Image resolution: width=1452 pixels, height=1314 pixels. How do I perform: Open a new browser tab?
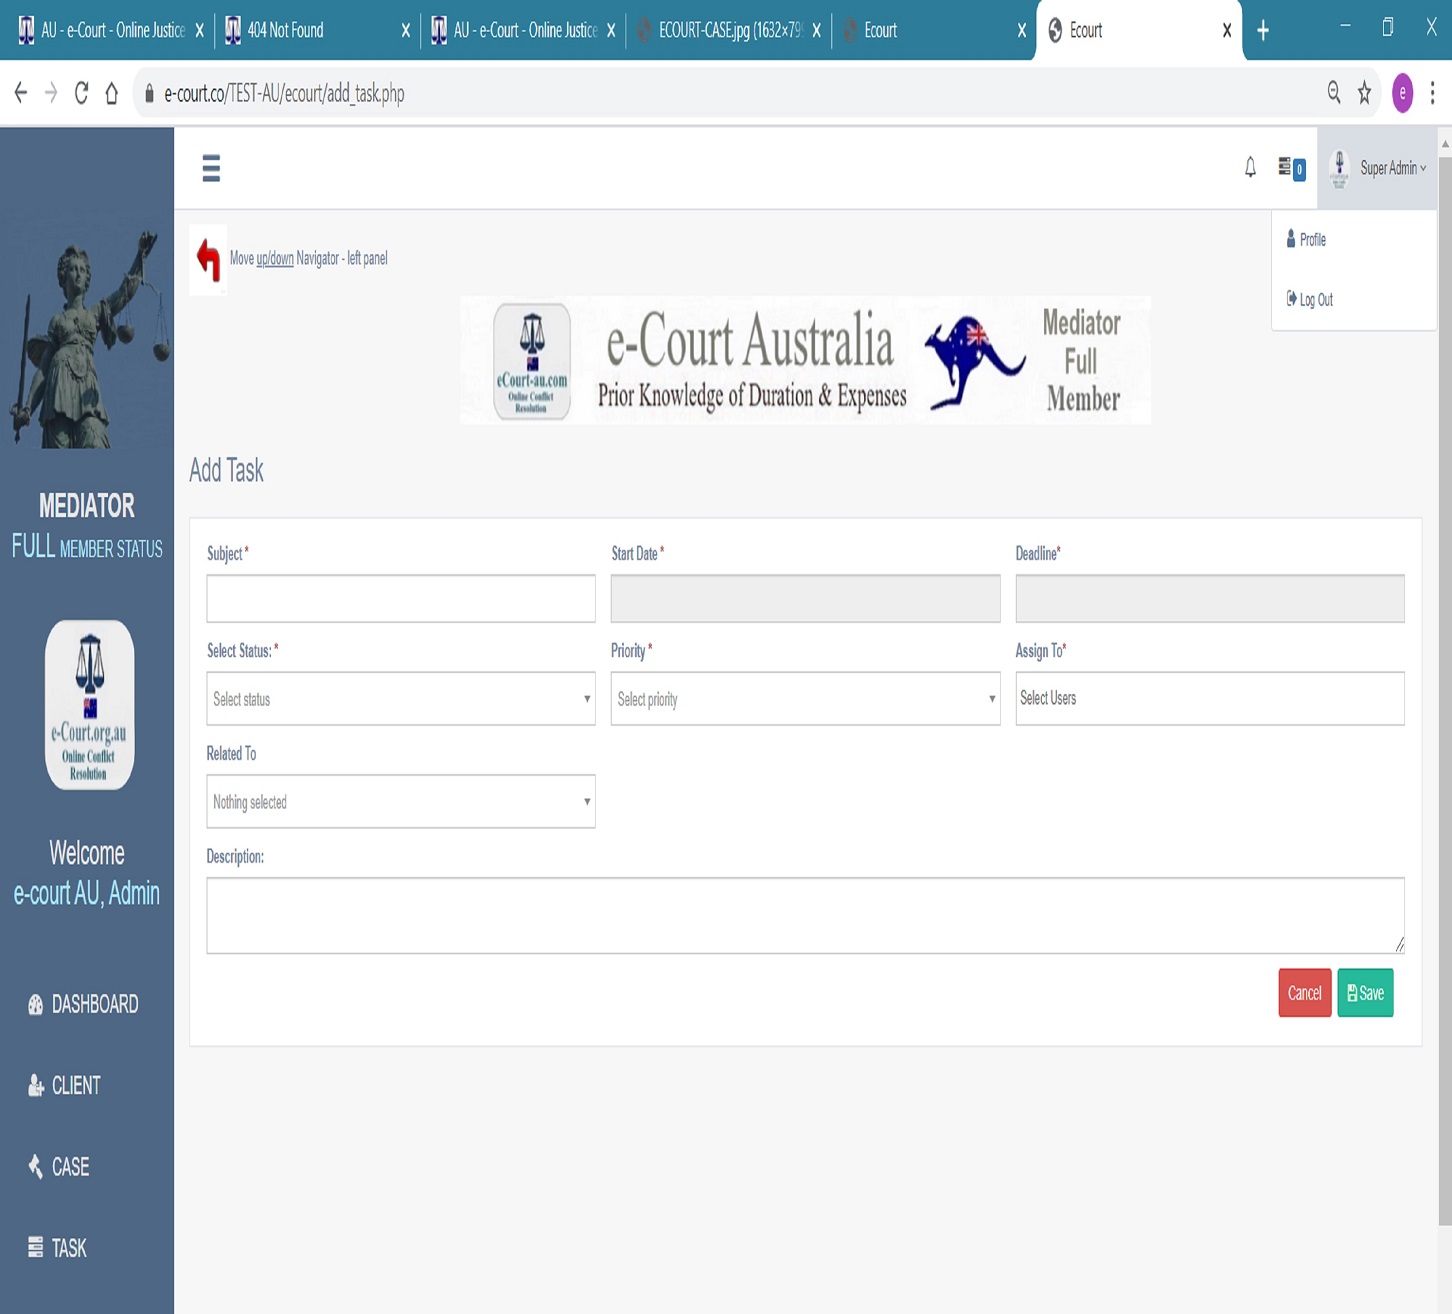point(1263,31)
